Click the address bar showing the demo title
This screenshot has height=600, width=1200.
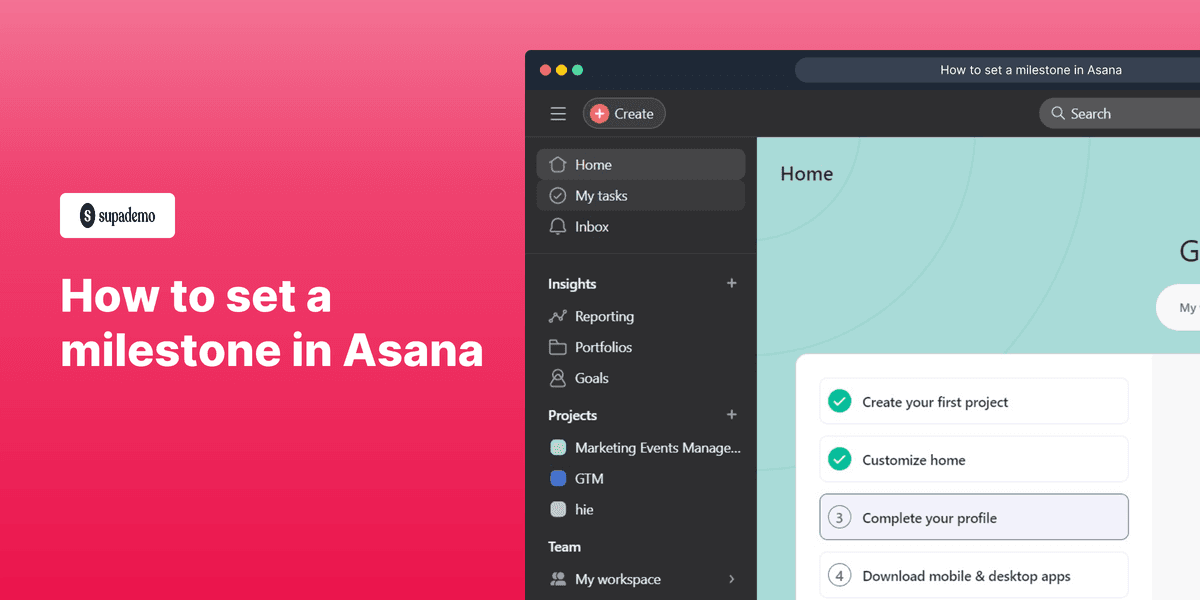click(1031, 69)
